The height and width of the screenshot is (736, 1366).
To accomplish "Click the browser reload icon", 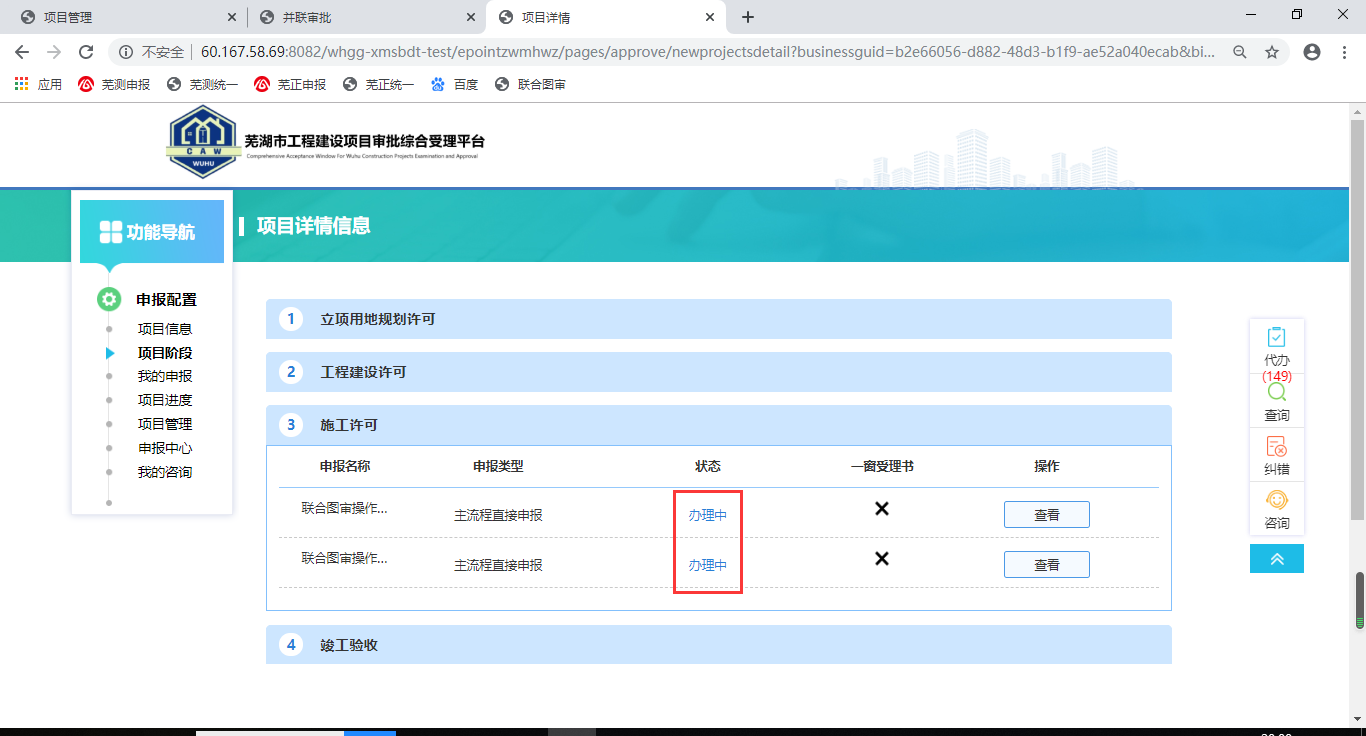I will (86, 52).
